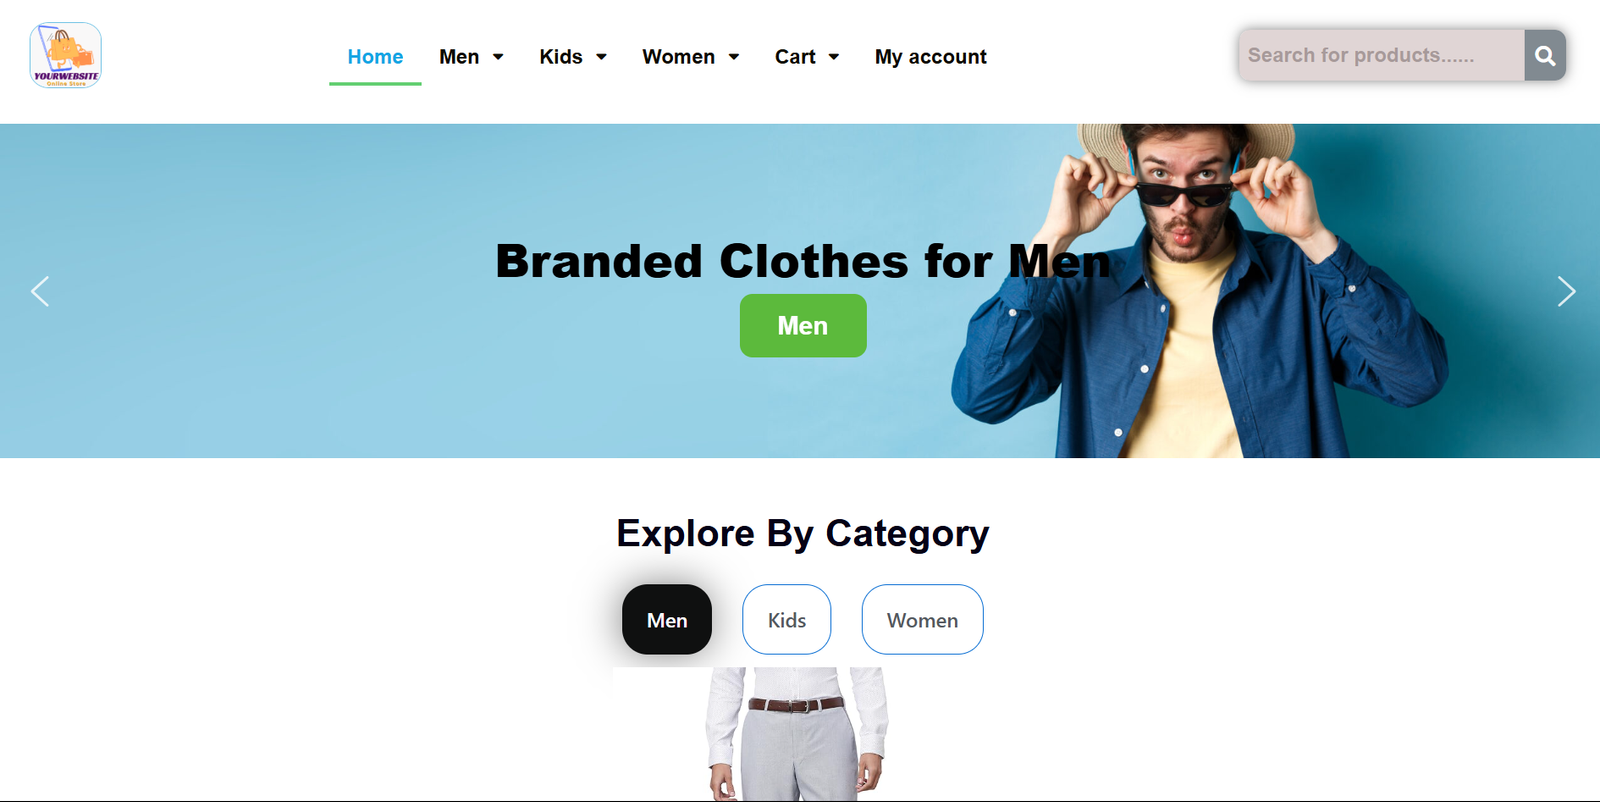Click the YourWebsite store logo
This screenshot has height=802, width=1600.
click(65, 56)
